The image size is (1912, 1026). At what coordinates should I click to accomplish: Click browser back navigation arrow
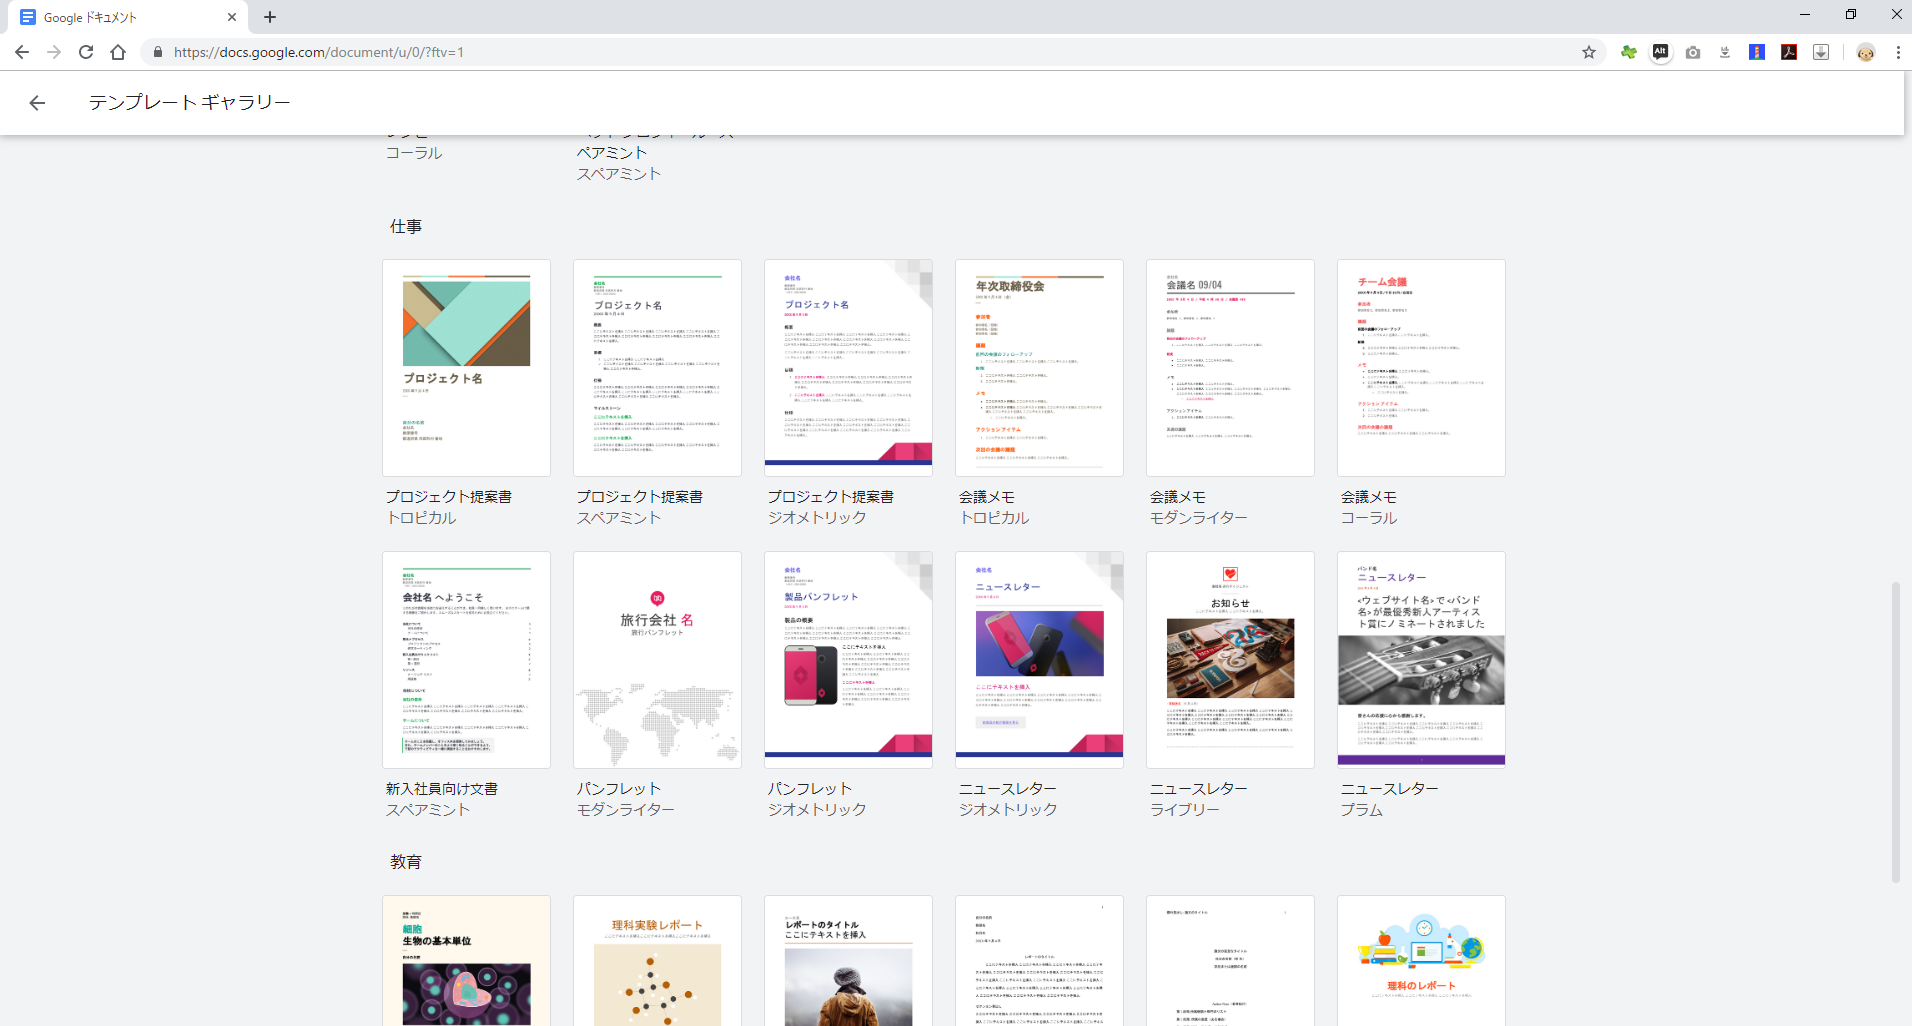click(x=22, y=52)
